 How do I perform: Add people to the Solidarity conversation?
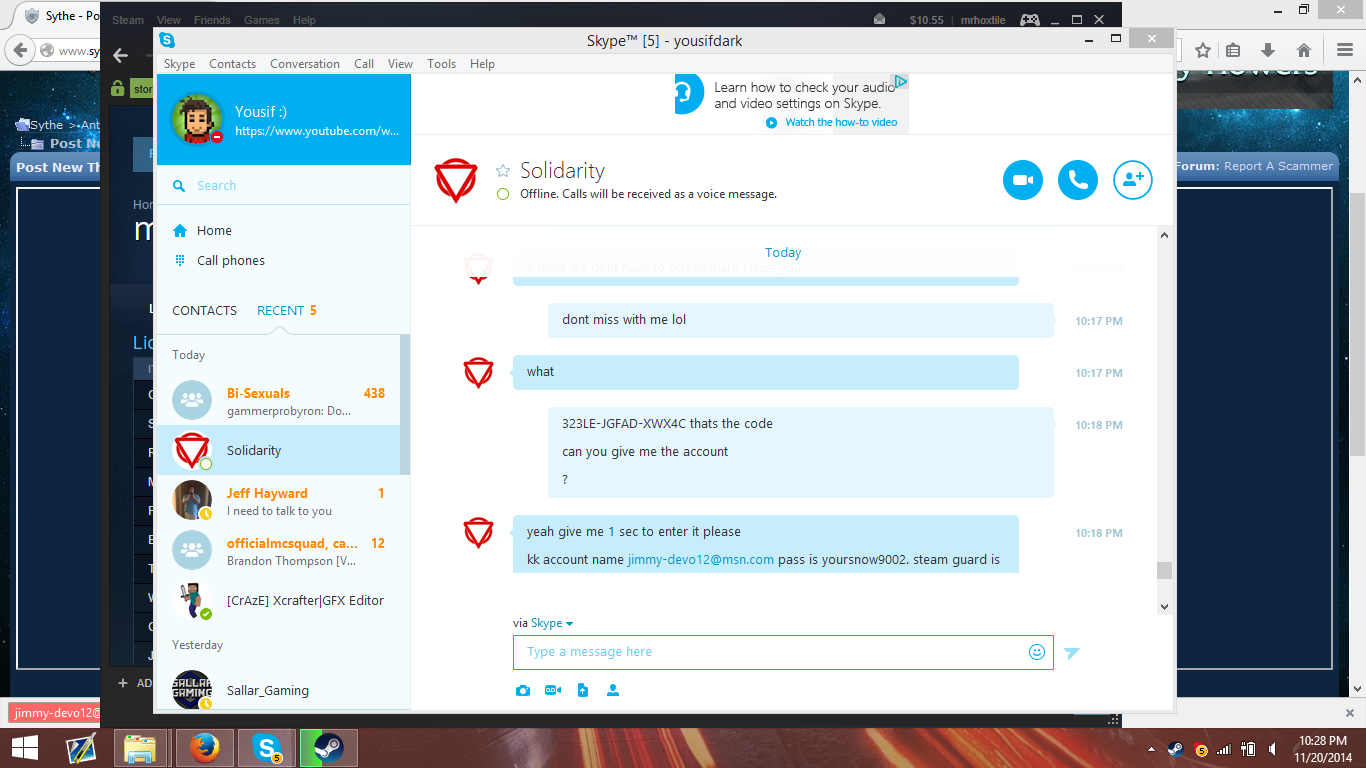(1133, 180)
